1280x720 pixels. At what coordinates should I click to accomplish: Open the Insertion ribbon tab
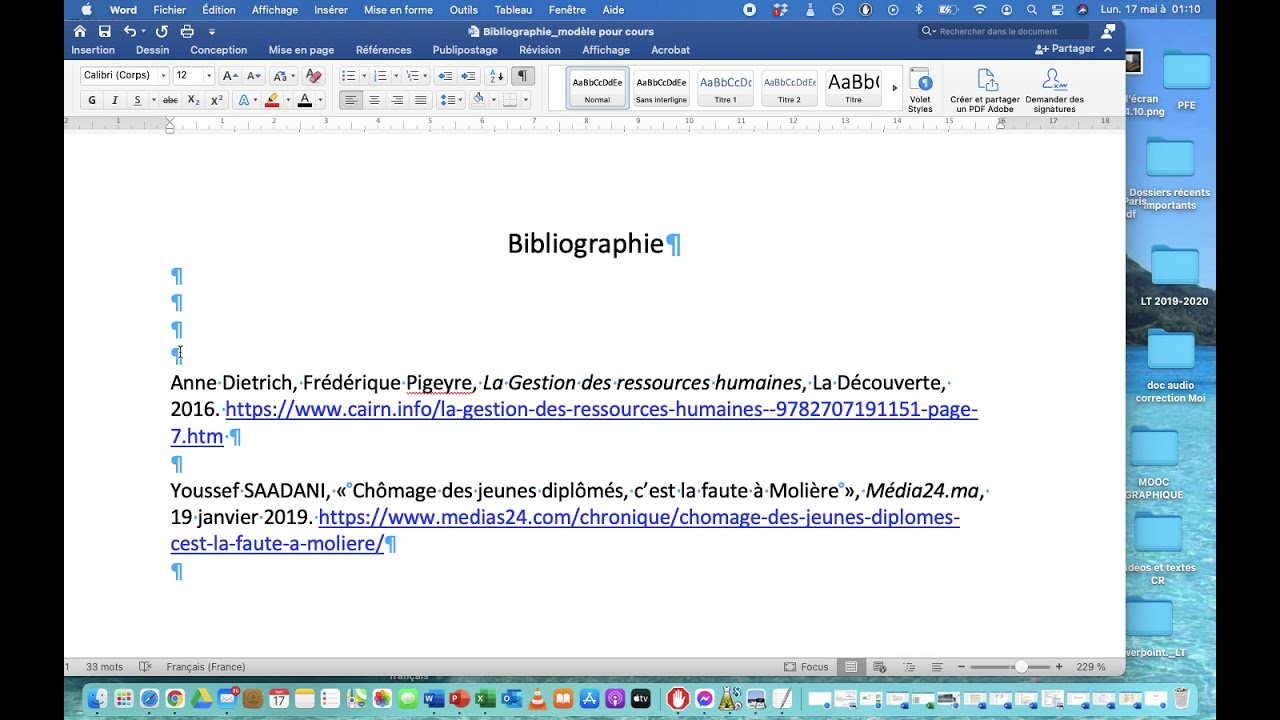click(x=93, y=50)
